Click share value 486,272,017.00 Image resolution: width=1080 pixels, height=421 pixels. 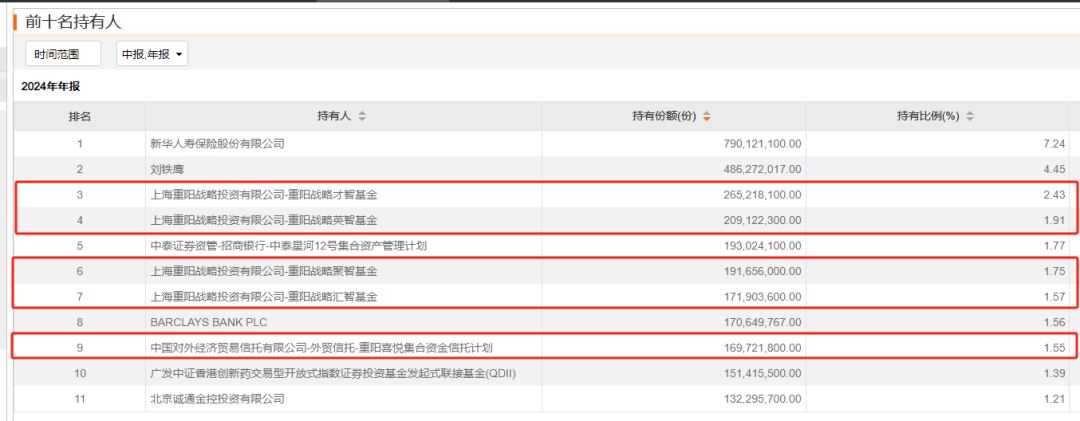click(760, 170)
